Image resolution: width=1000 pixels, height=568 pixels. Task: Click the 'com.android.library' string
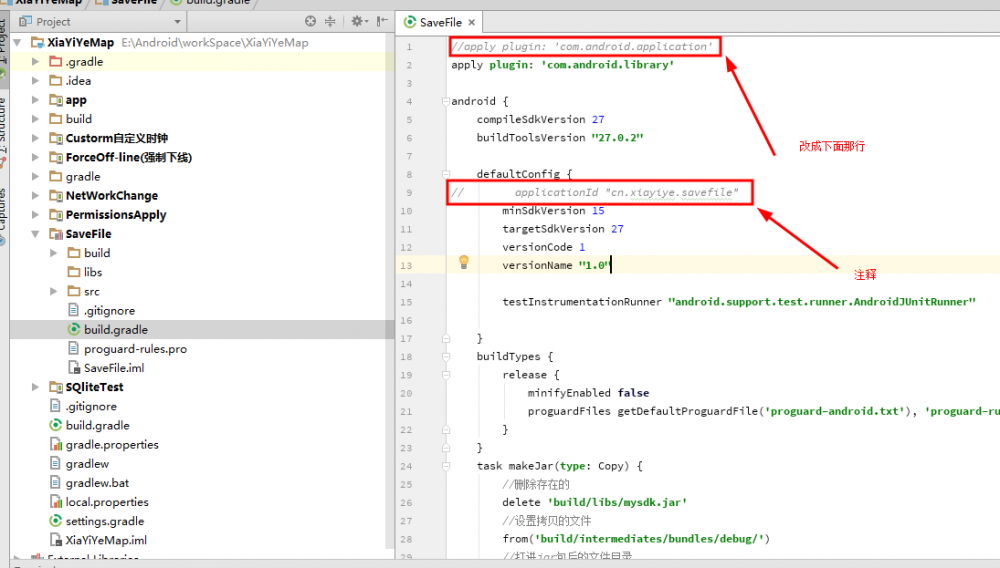point(607,65)
